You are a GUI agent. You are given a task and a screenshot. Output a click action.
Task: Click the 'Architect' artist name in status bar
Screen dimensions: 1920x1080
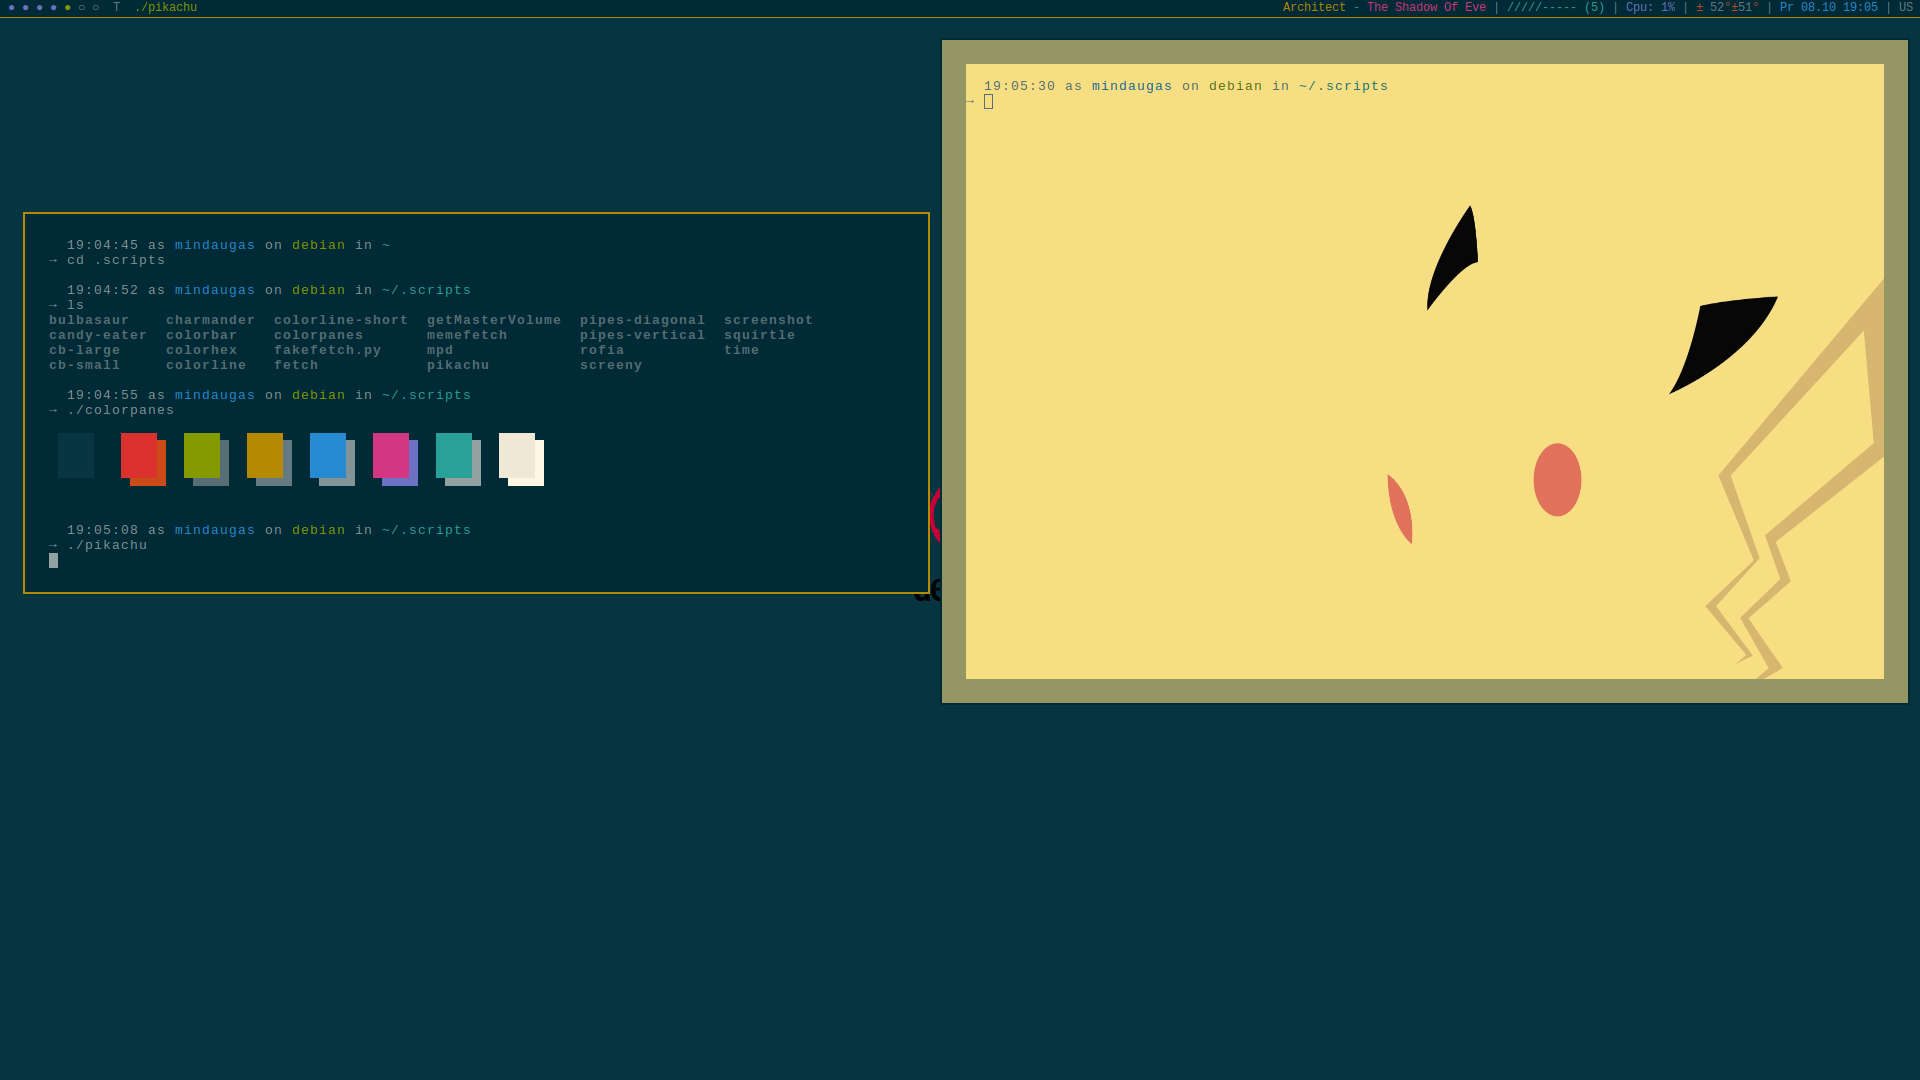(1314, 8)
